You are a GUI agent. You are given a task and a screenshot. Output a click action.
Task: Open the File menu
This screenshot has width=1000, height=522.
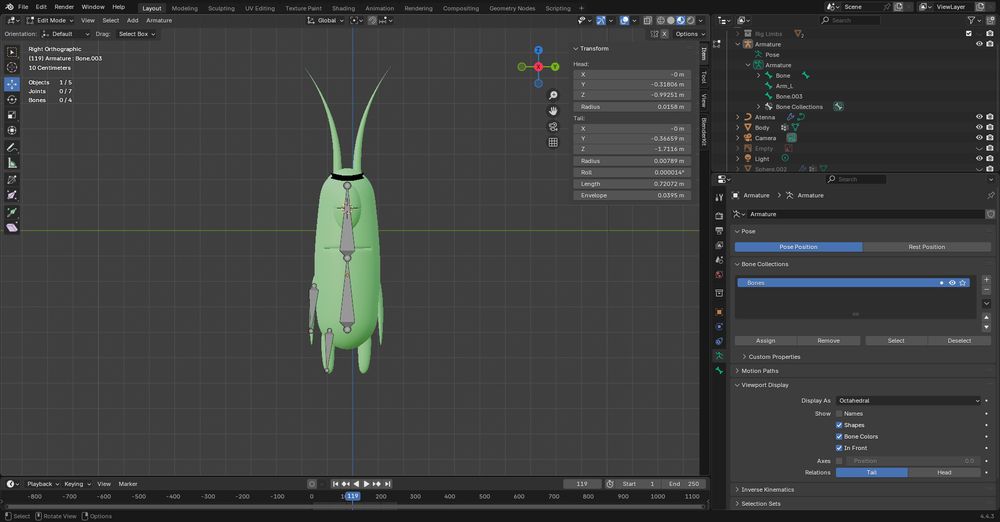tap(23, 7)
